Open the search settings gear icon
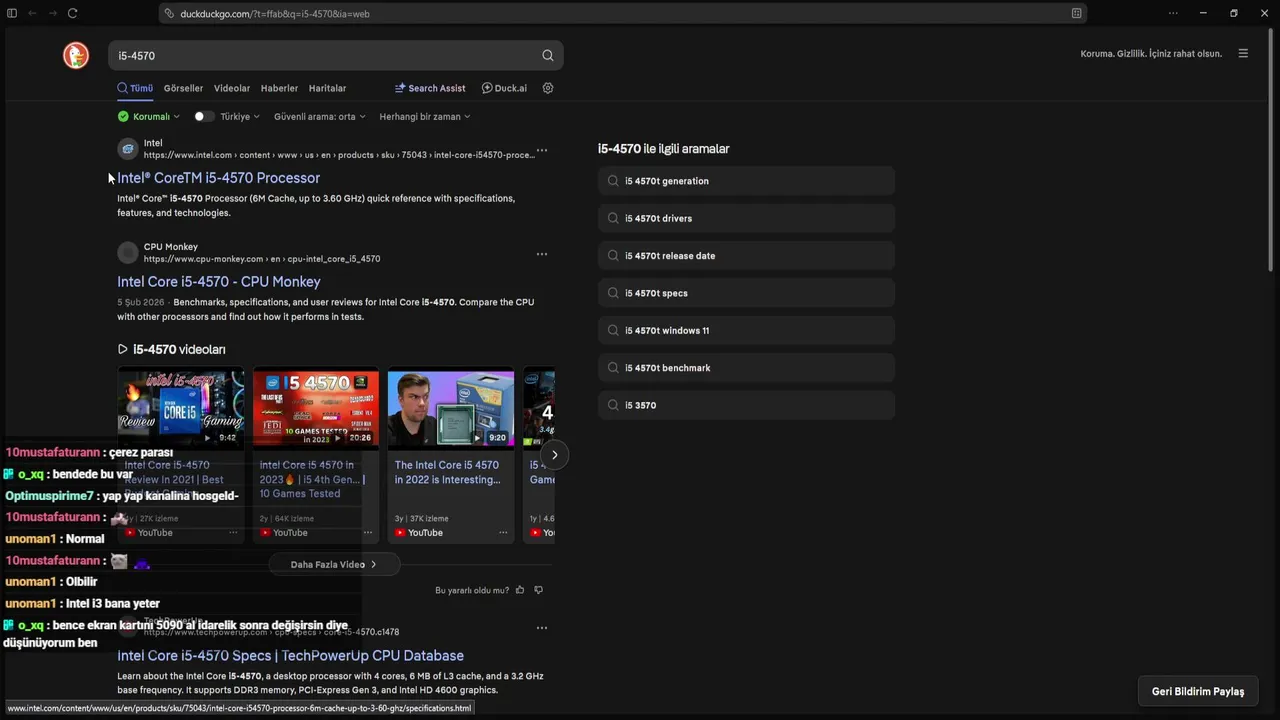This screenshot has height=720, width=1280. [x=548, y=88]
